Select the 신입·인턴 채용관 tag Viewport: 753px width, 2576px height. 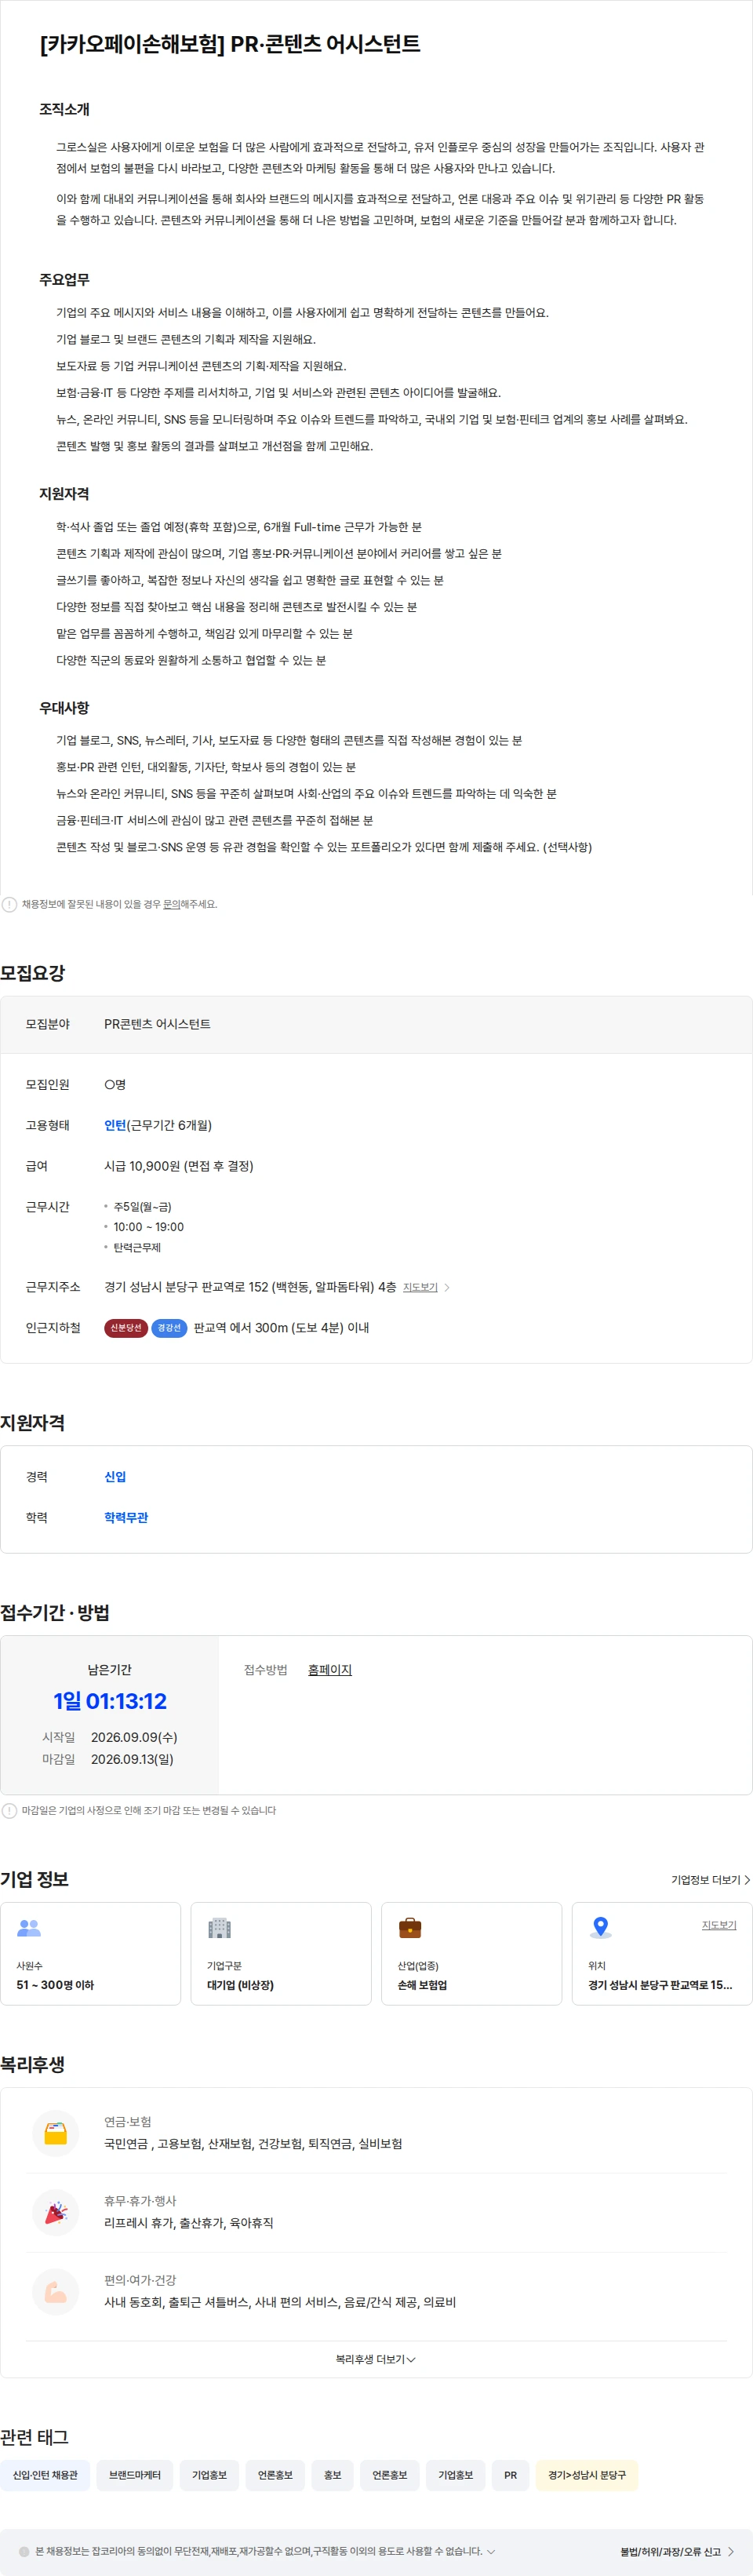(45, 2475)
